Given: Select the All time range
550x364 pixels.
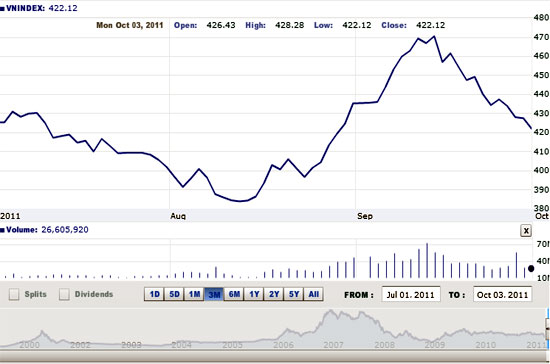Looking at the screenshot, I should click(x=314, y=294).
